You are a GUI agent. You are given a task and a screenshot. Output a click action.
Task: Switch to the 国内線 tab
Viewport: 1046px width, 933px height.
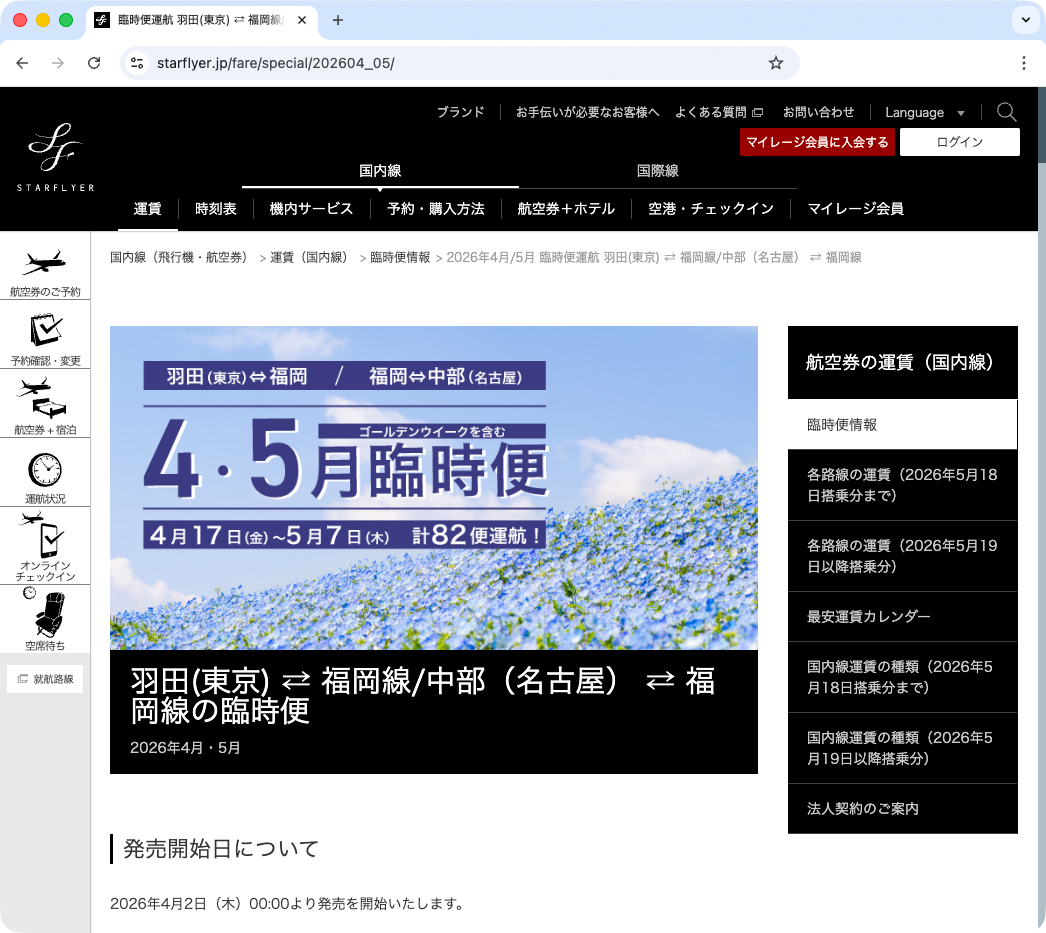point(380,170)
